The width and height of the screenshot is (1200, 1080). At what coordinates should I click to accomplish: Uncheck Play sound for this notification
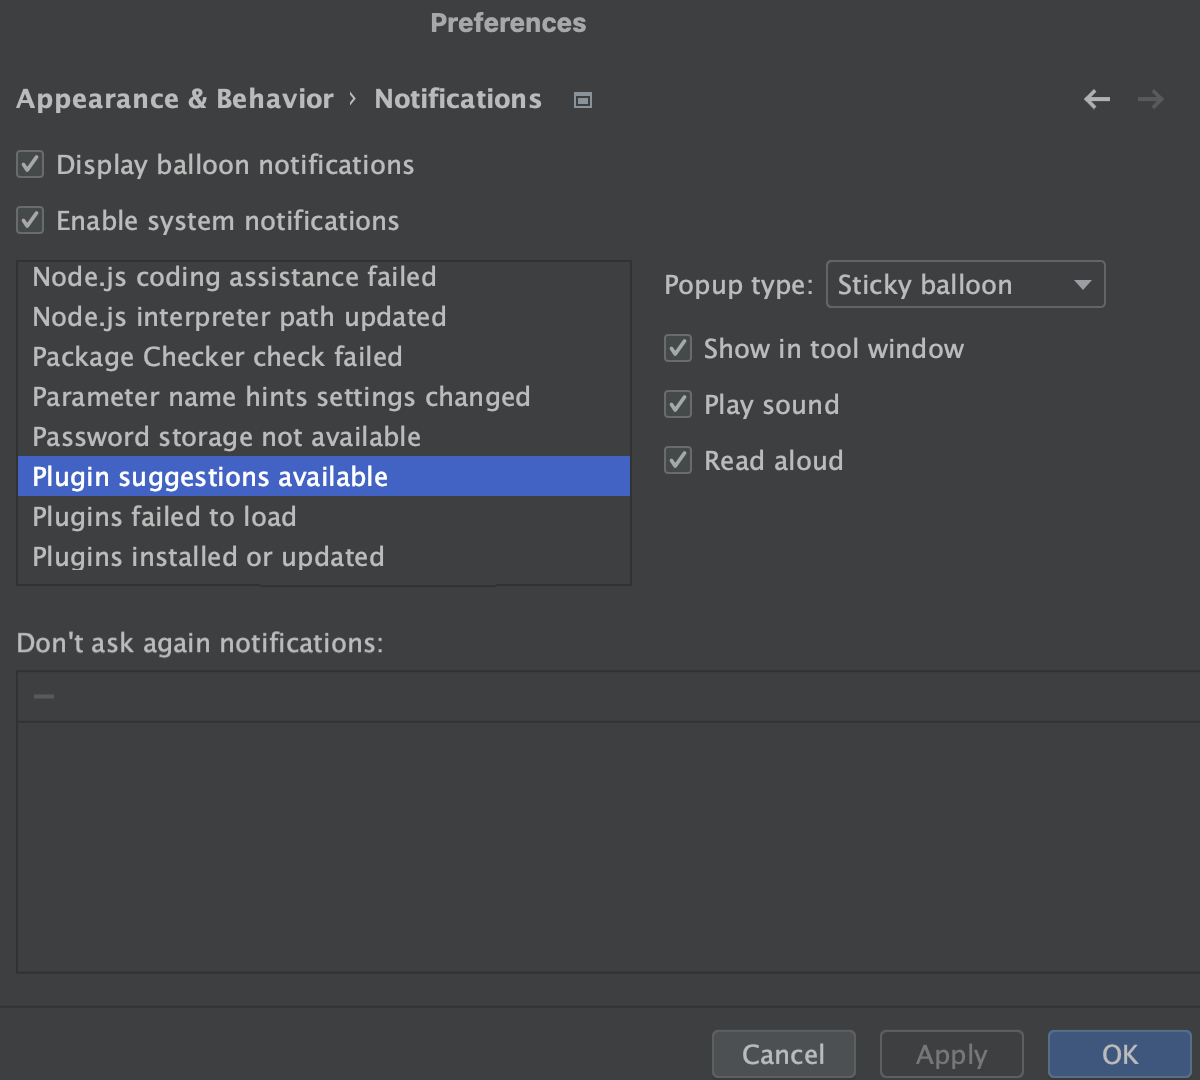point(677,404)
